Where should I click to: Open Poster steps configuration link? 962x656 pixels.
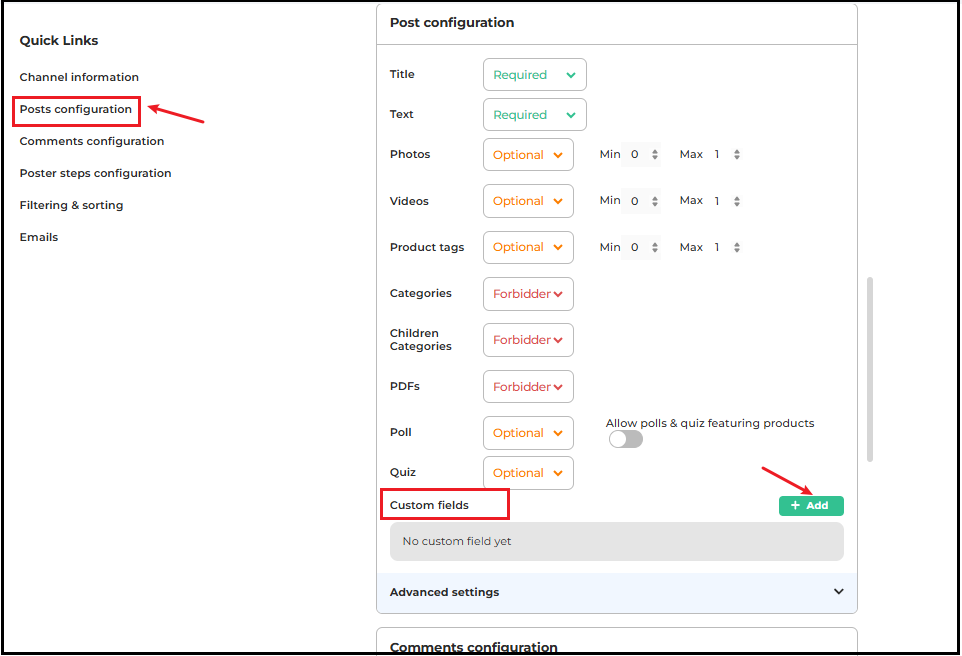tap(95, 173)
